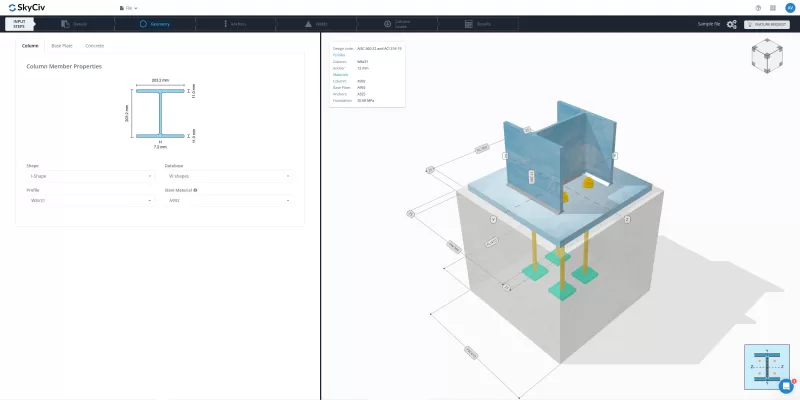Open the Steel Material dropdown

coord(229,201)
